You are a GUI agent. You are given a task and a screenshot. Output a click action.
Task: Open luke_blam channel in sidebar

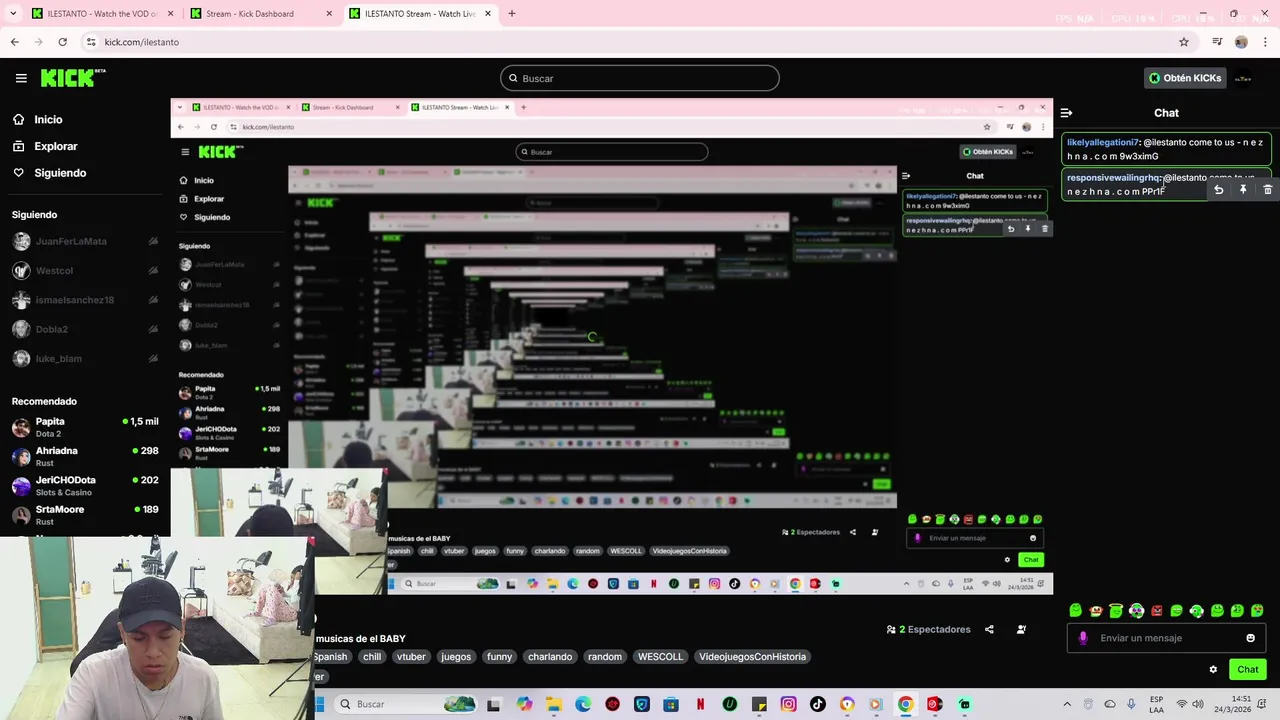coord(85,358)
